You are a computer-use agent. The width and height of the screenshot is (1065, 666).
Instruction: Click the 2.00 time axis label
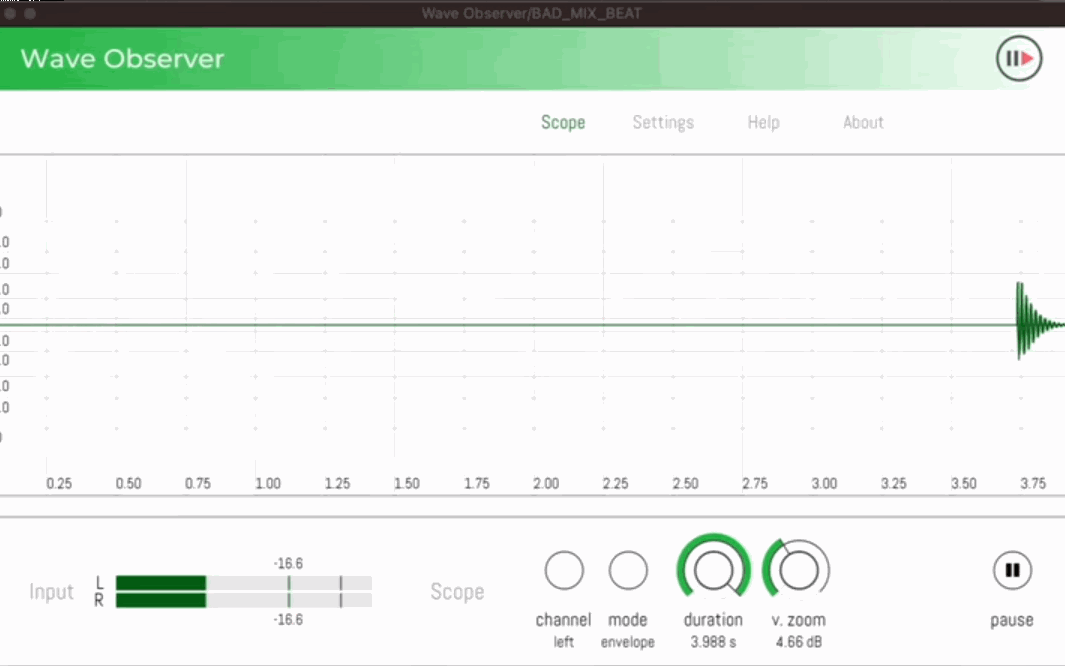pyautogui.click(x=546, y=483)
